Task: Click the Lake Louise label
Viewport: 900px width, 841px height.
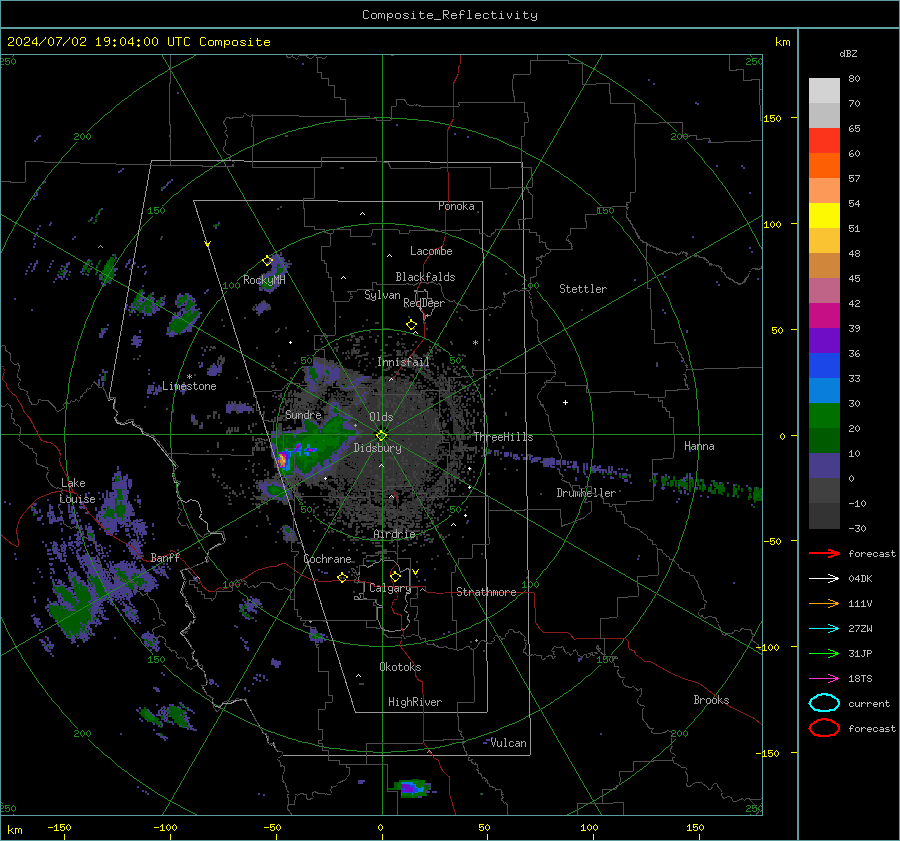Action: pos(77,491)
